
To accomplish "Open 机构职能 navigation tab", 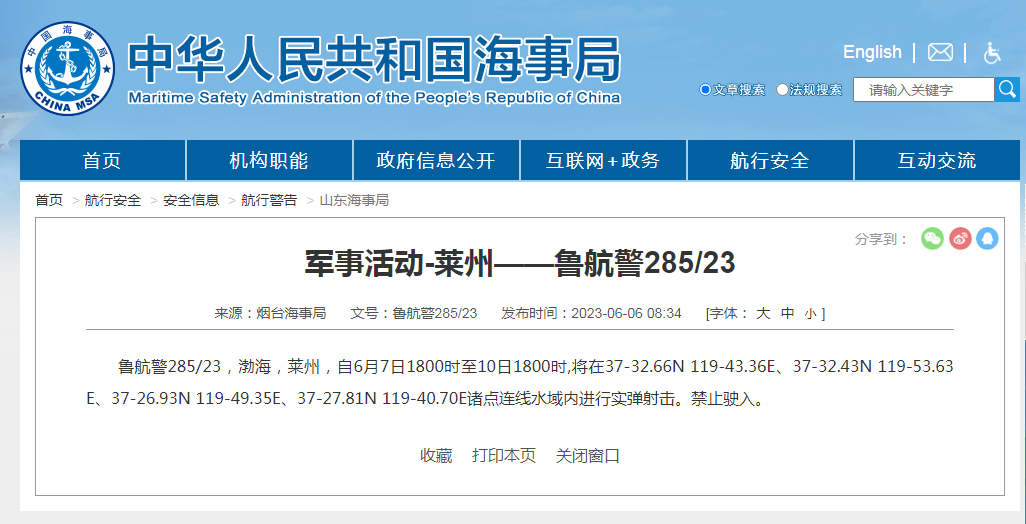I will point(269,160).
